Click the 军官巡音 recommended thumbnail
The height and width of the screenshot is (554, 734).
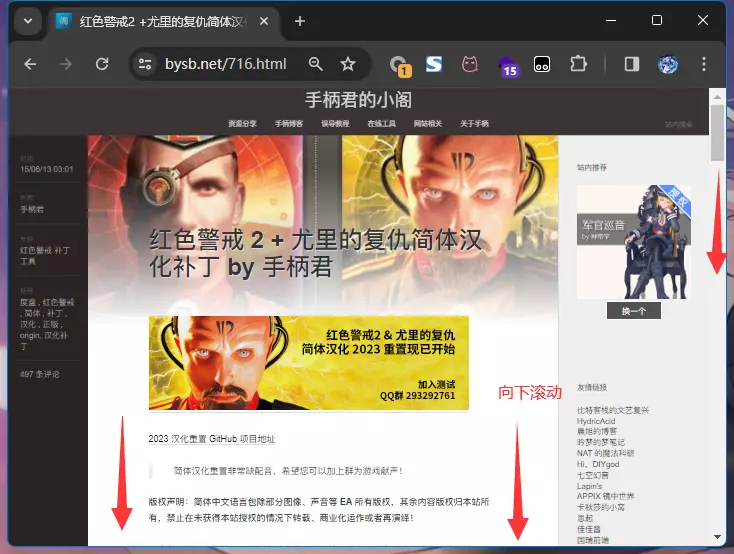634,242
